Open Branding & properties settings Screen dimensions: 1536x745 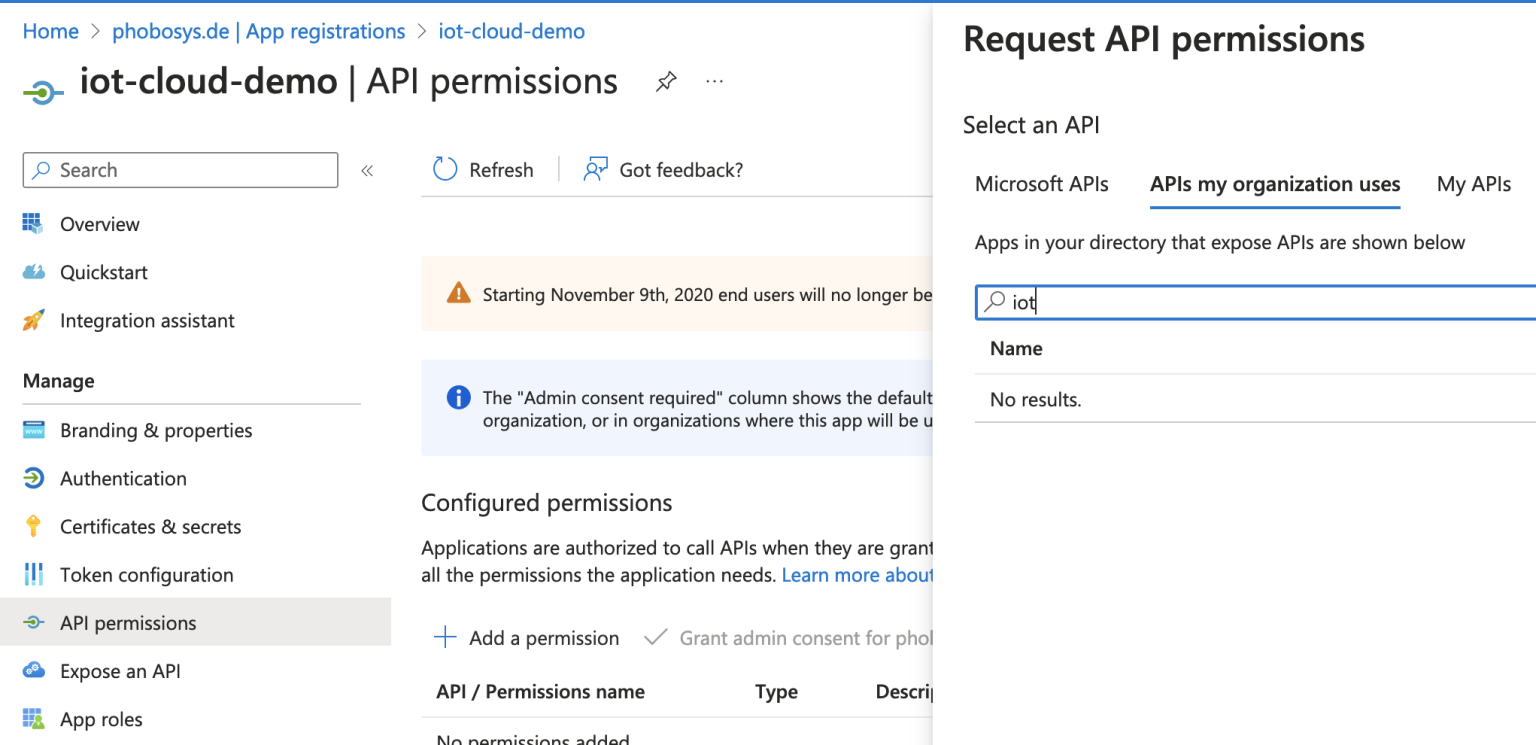156,430
